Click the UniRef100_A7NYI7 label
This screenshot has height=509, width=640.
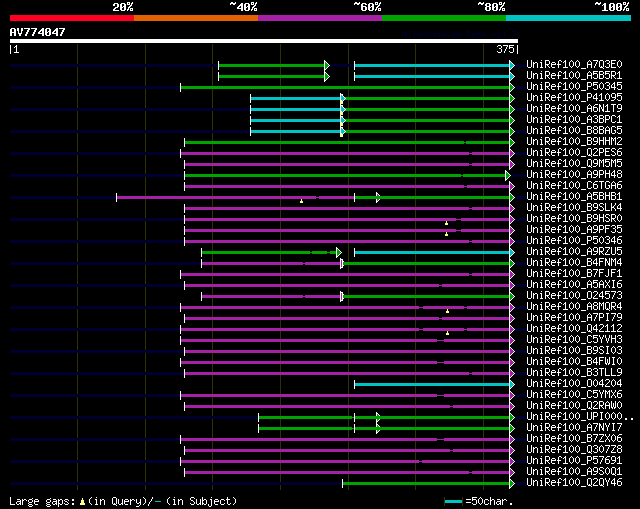click(574, 428)
